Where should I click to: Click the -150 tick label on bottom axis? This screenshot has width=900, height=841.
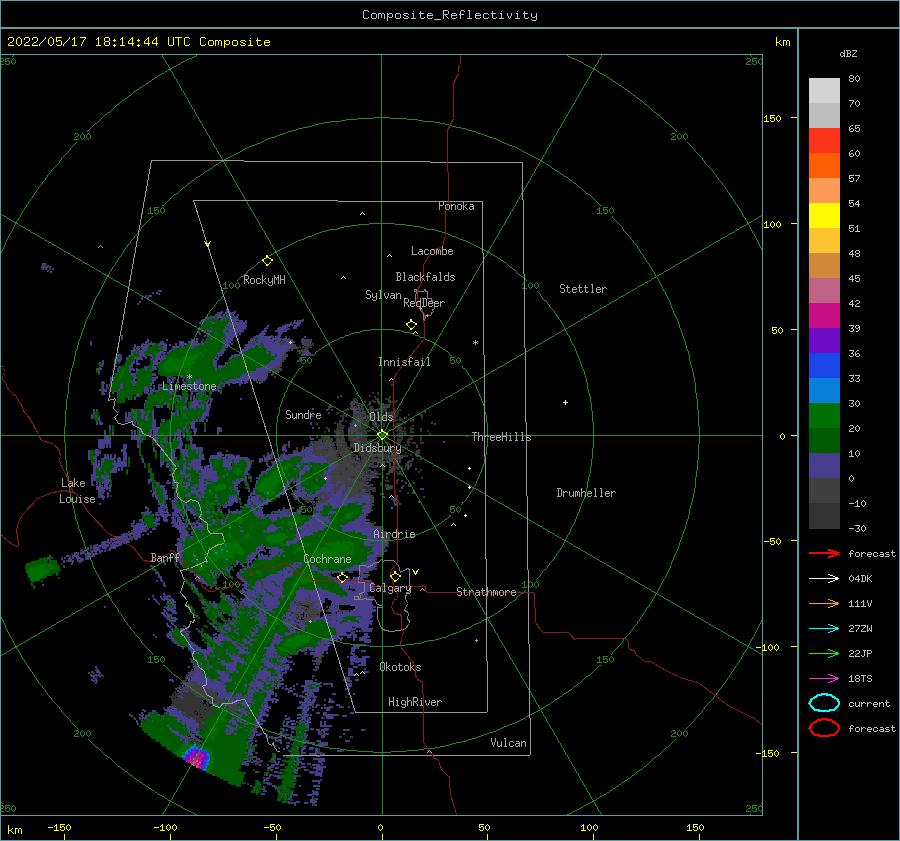[59, 827]
